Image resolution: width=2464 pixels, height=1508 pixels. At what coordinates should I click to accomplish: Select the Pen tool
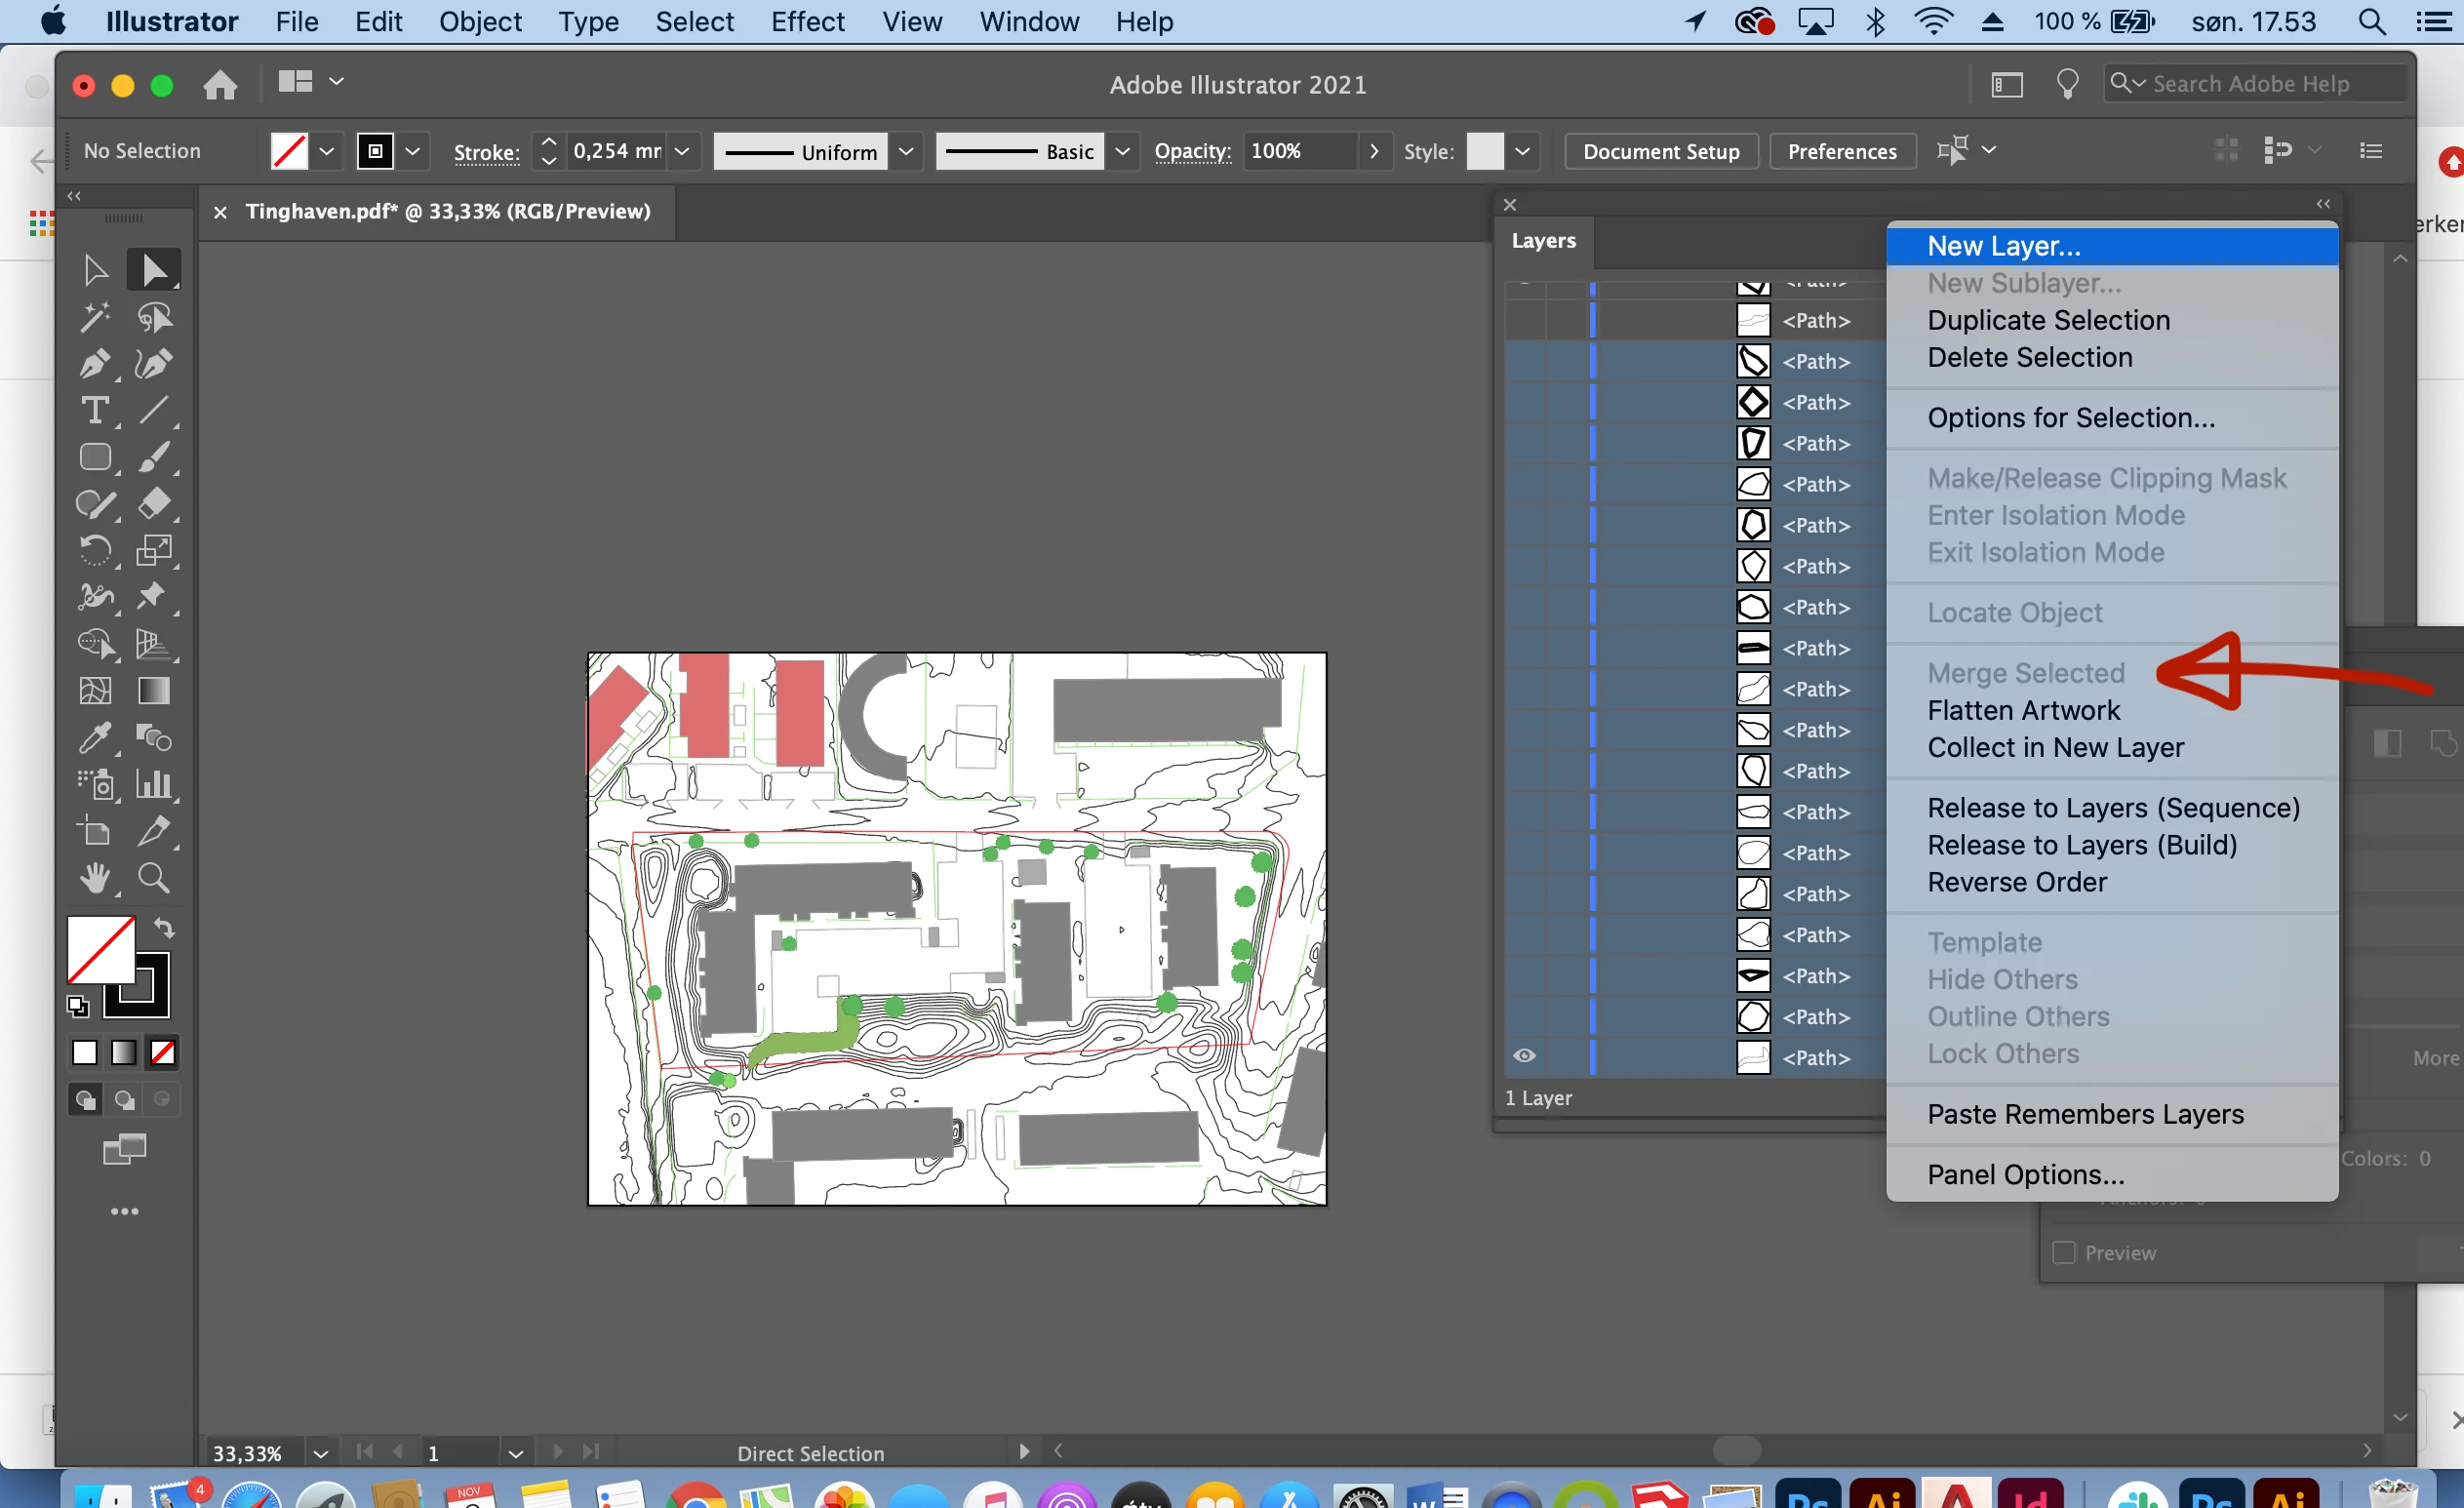pos(95,364)
